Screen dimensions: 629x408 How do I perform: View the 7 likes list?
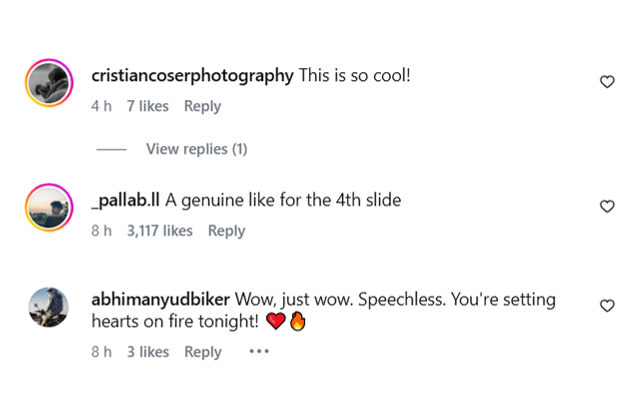[x=147, y=106]
